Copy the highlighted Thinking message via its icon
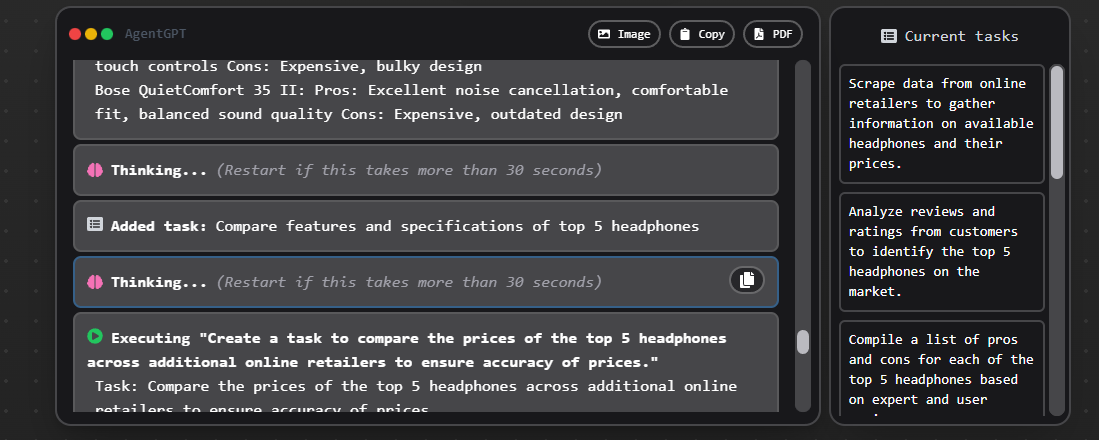1099x440 pixels. (746, 281)
